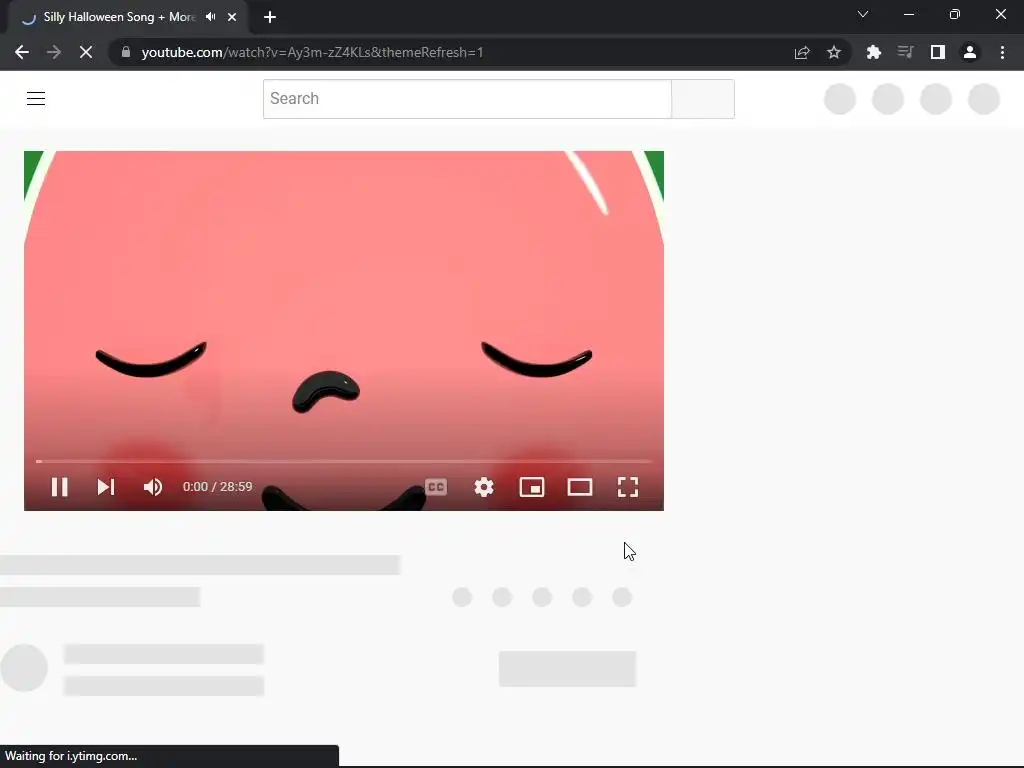Mute the tab via speaker icon

point(211,17)
